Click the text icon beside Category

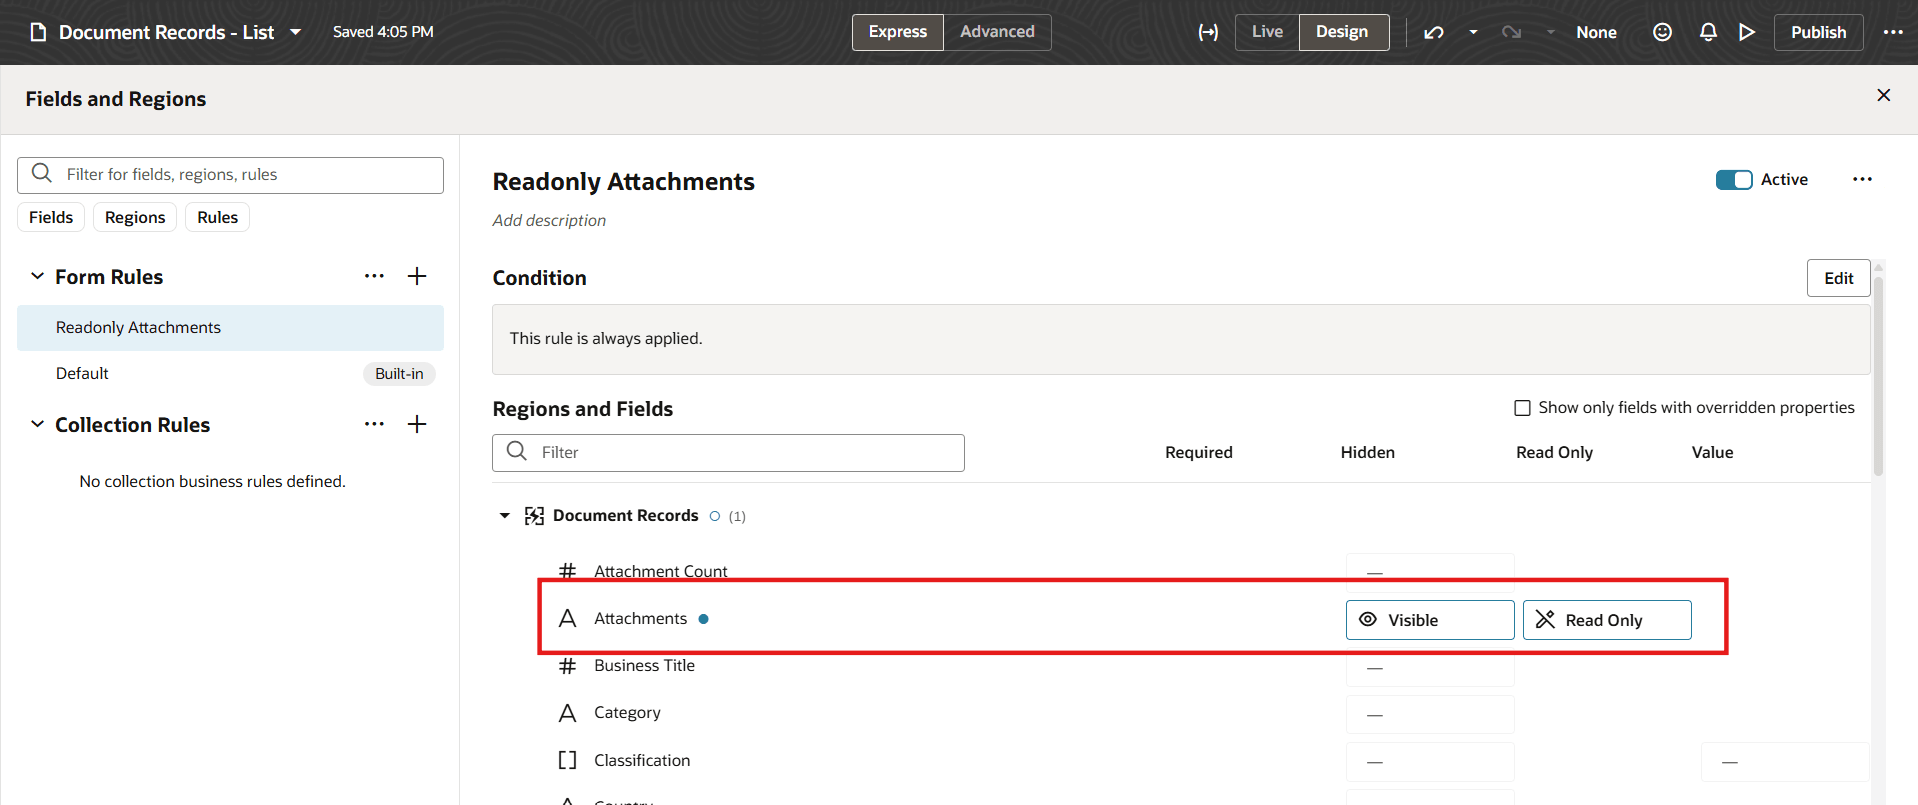coord(567,713)
